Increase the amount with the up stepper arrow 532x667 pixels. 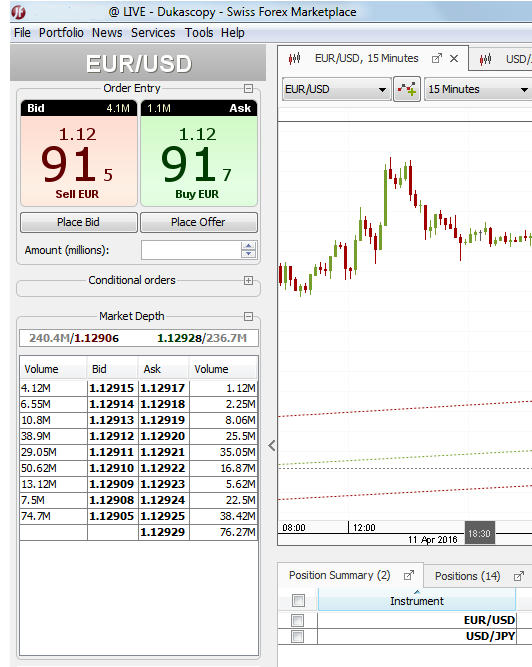pos(248,246)
